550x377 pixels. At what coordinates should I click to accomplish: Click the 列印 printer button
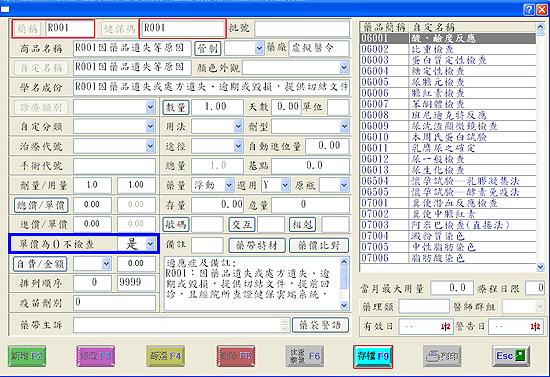442,356
